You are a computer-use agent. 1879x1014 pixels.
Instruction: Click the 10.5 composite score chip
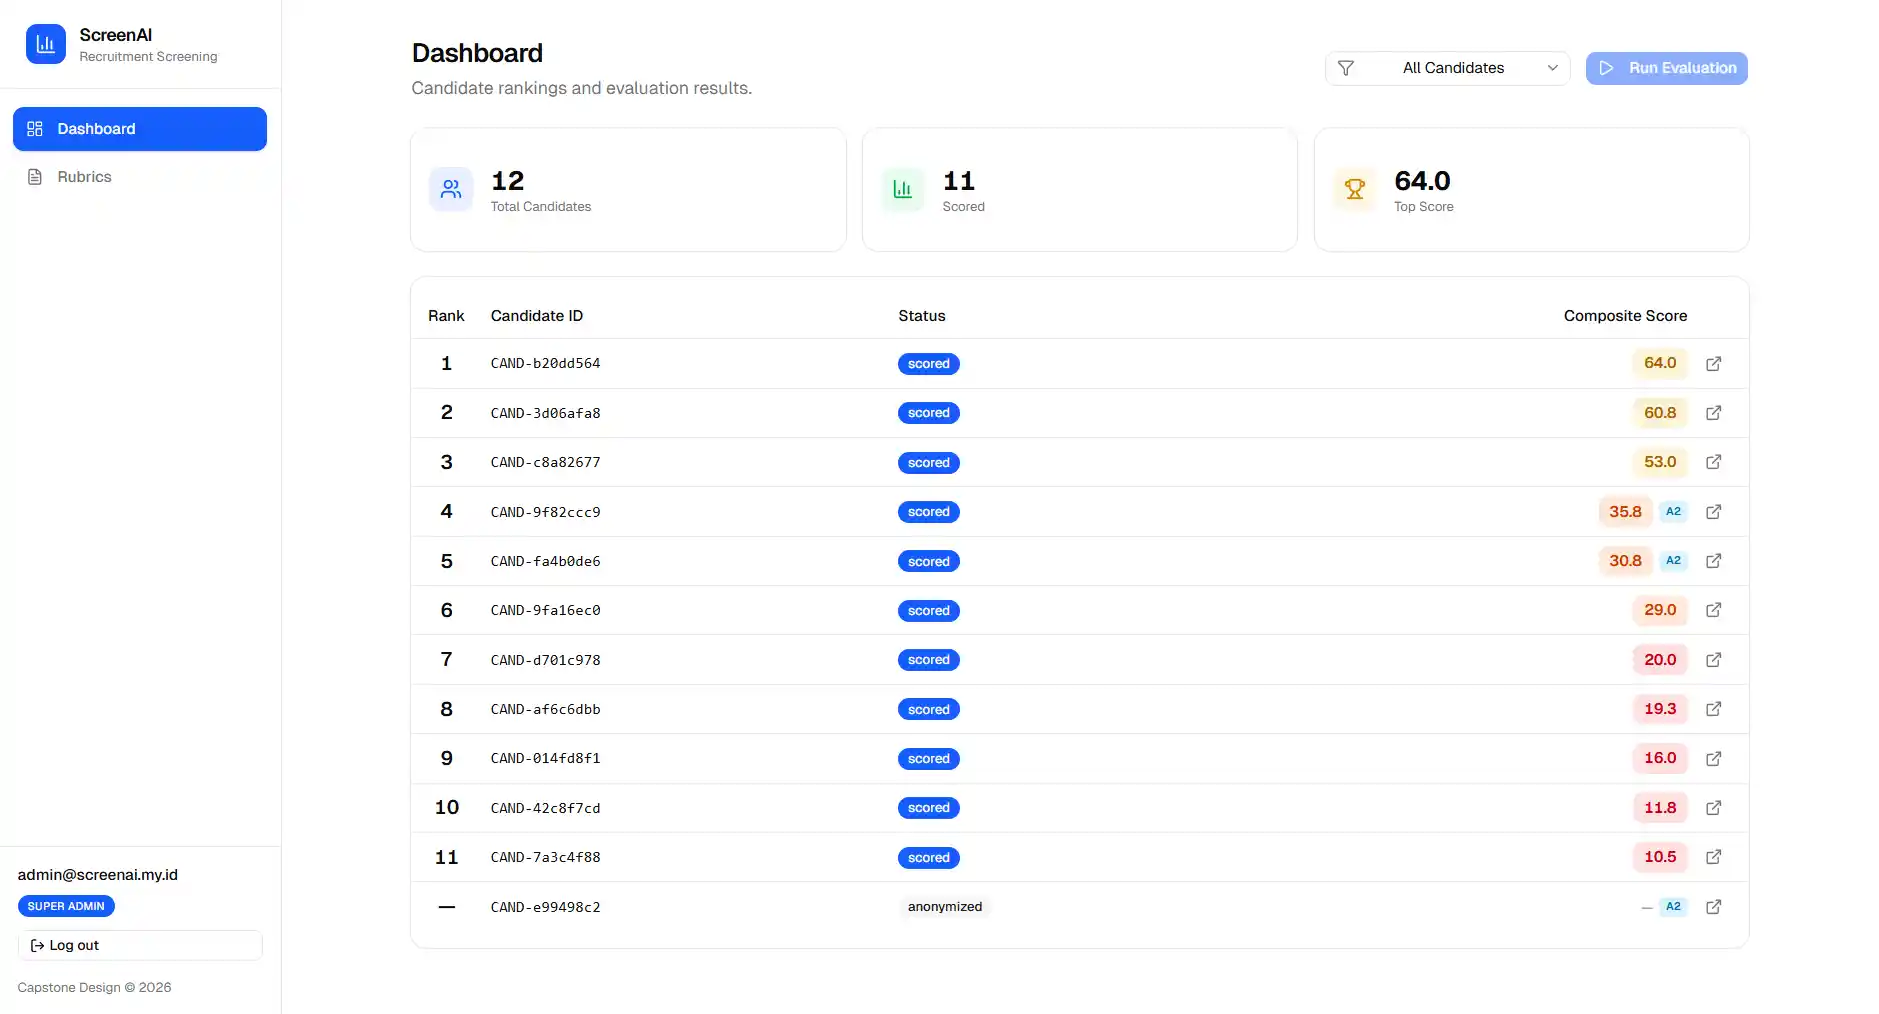1659,857
